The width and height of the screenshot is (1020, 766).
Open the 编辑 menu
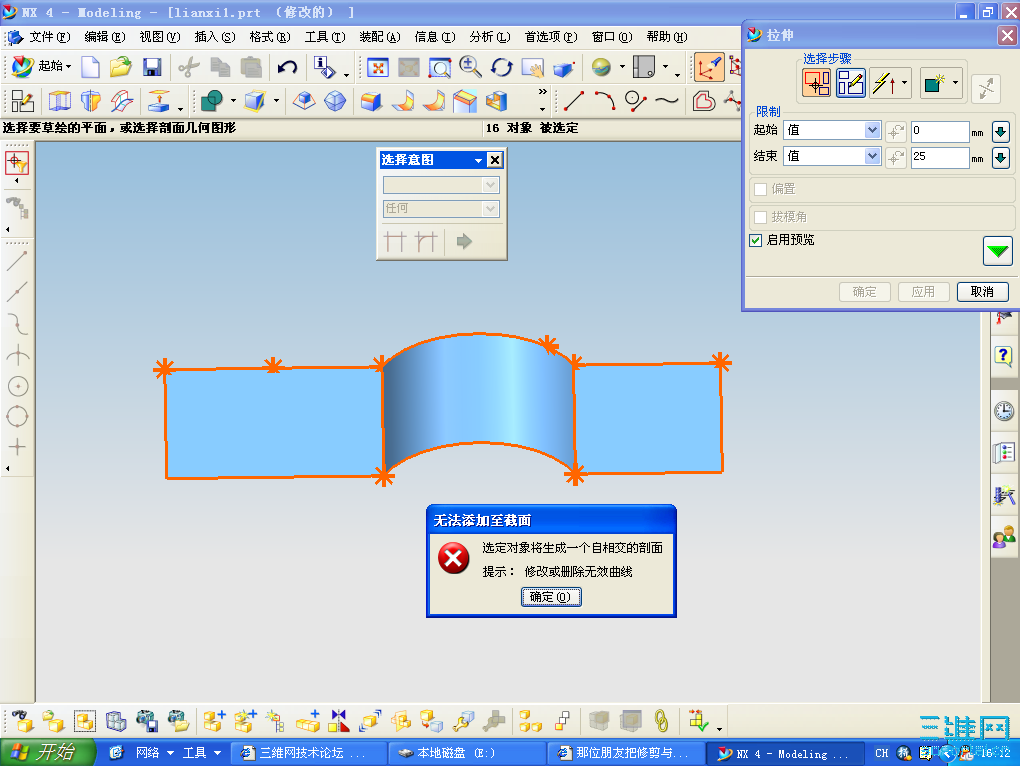[x=104, y=37]
